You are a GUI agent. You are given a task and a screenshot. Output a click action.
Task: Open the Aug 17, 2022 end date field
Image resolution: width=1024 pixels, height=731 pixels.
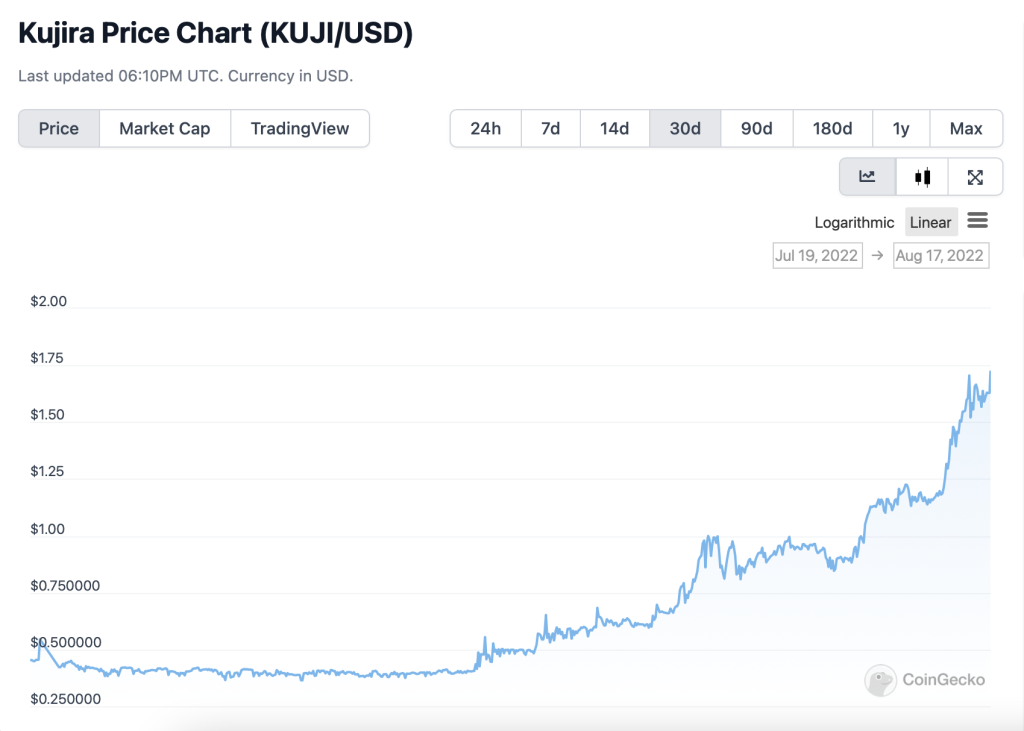(x=940, y=255)
